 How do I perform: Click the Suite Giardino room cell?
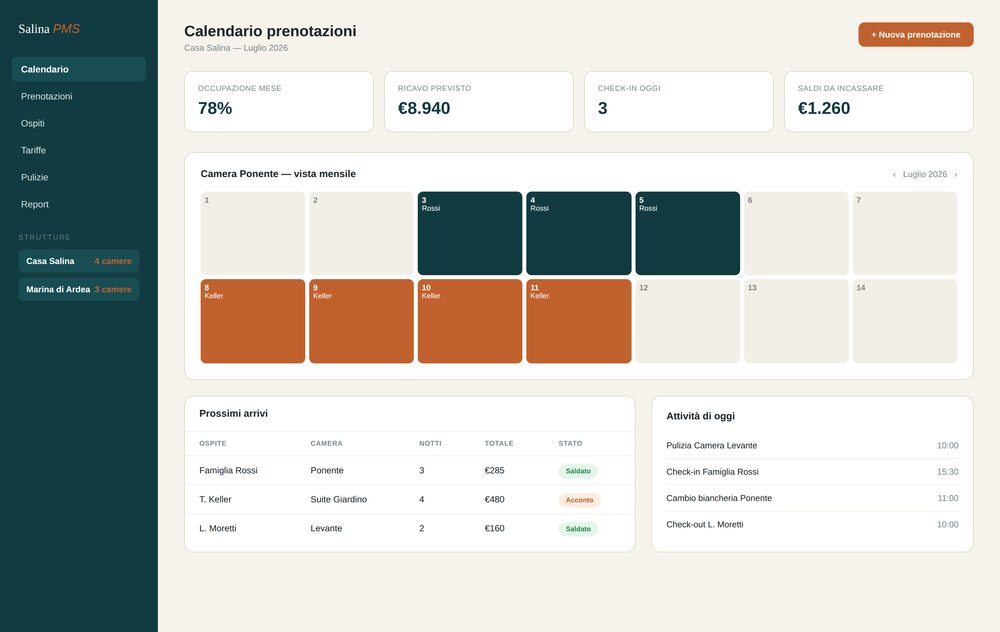(339, 499)
